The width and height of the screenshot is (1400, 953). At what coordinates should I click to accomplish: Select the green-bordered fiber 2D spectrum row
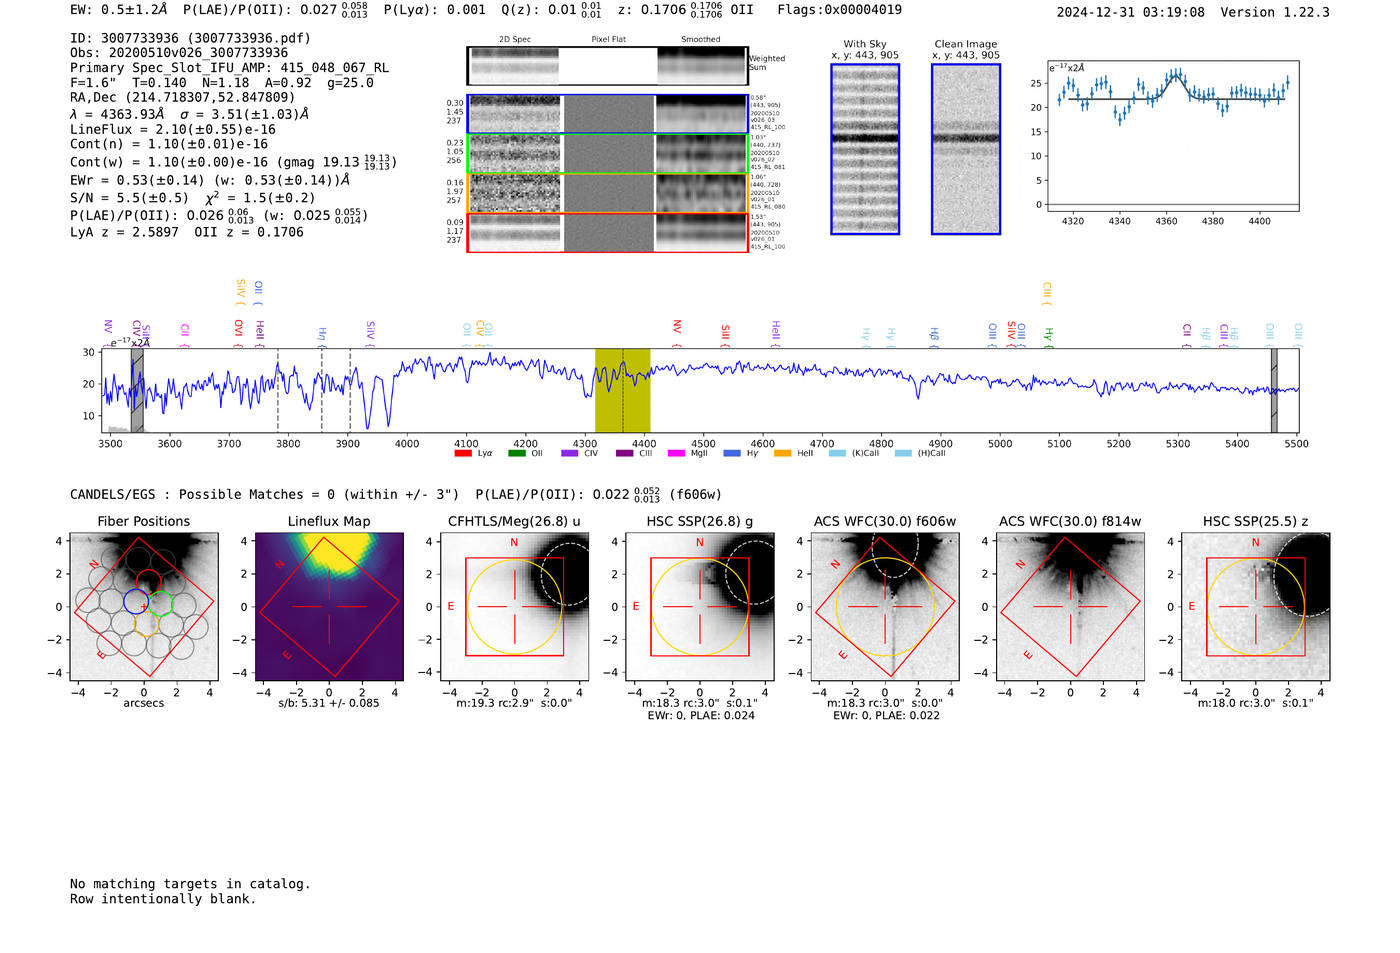[x=607, y=154]
